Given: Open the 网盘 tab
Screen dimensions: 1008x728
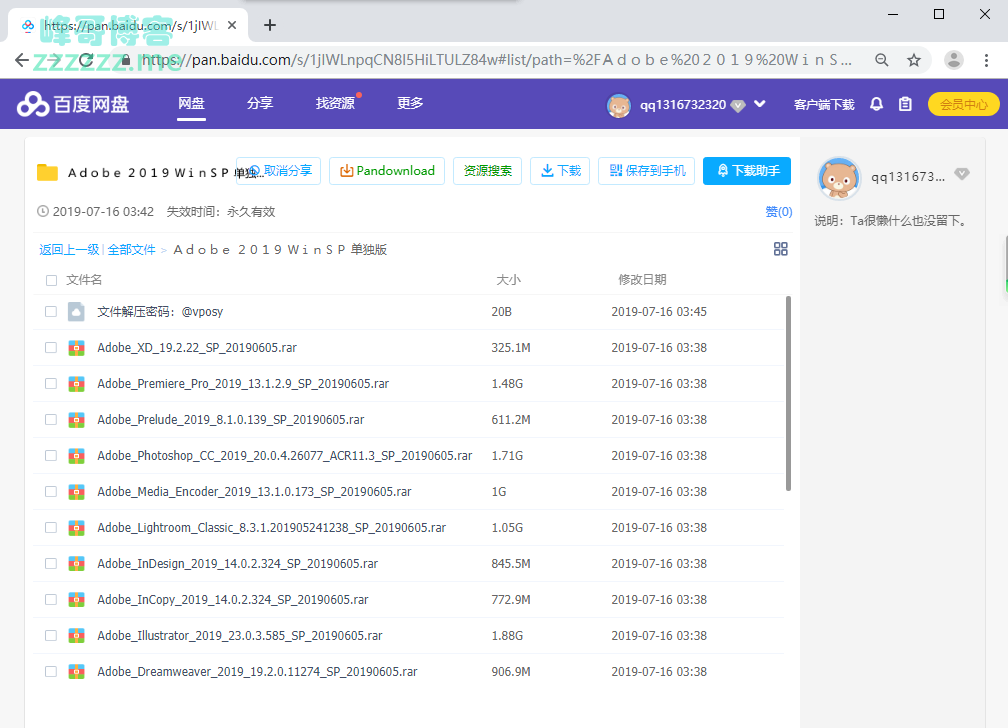Looking at the screenshot, I should click(192, 104).
